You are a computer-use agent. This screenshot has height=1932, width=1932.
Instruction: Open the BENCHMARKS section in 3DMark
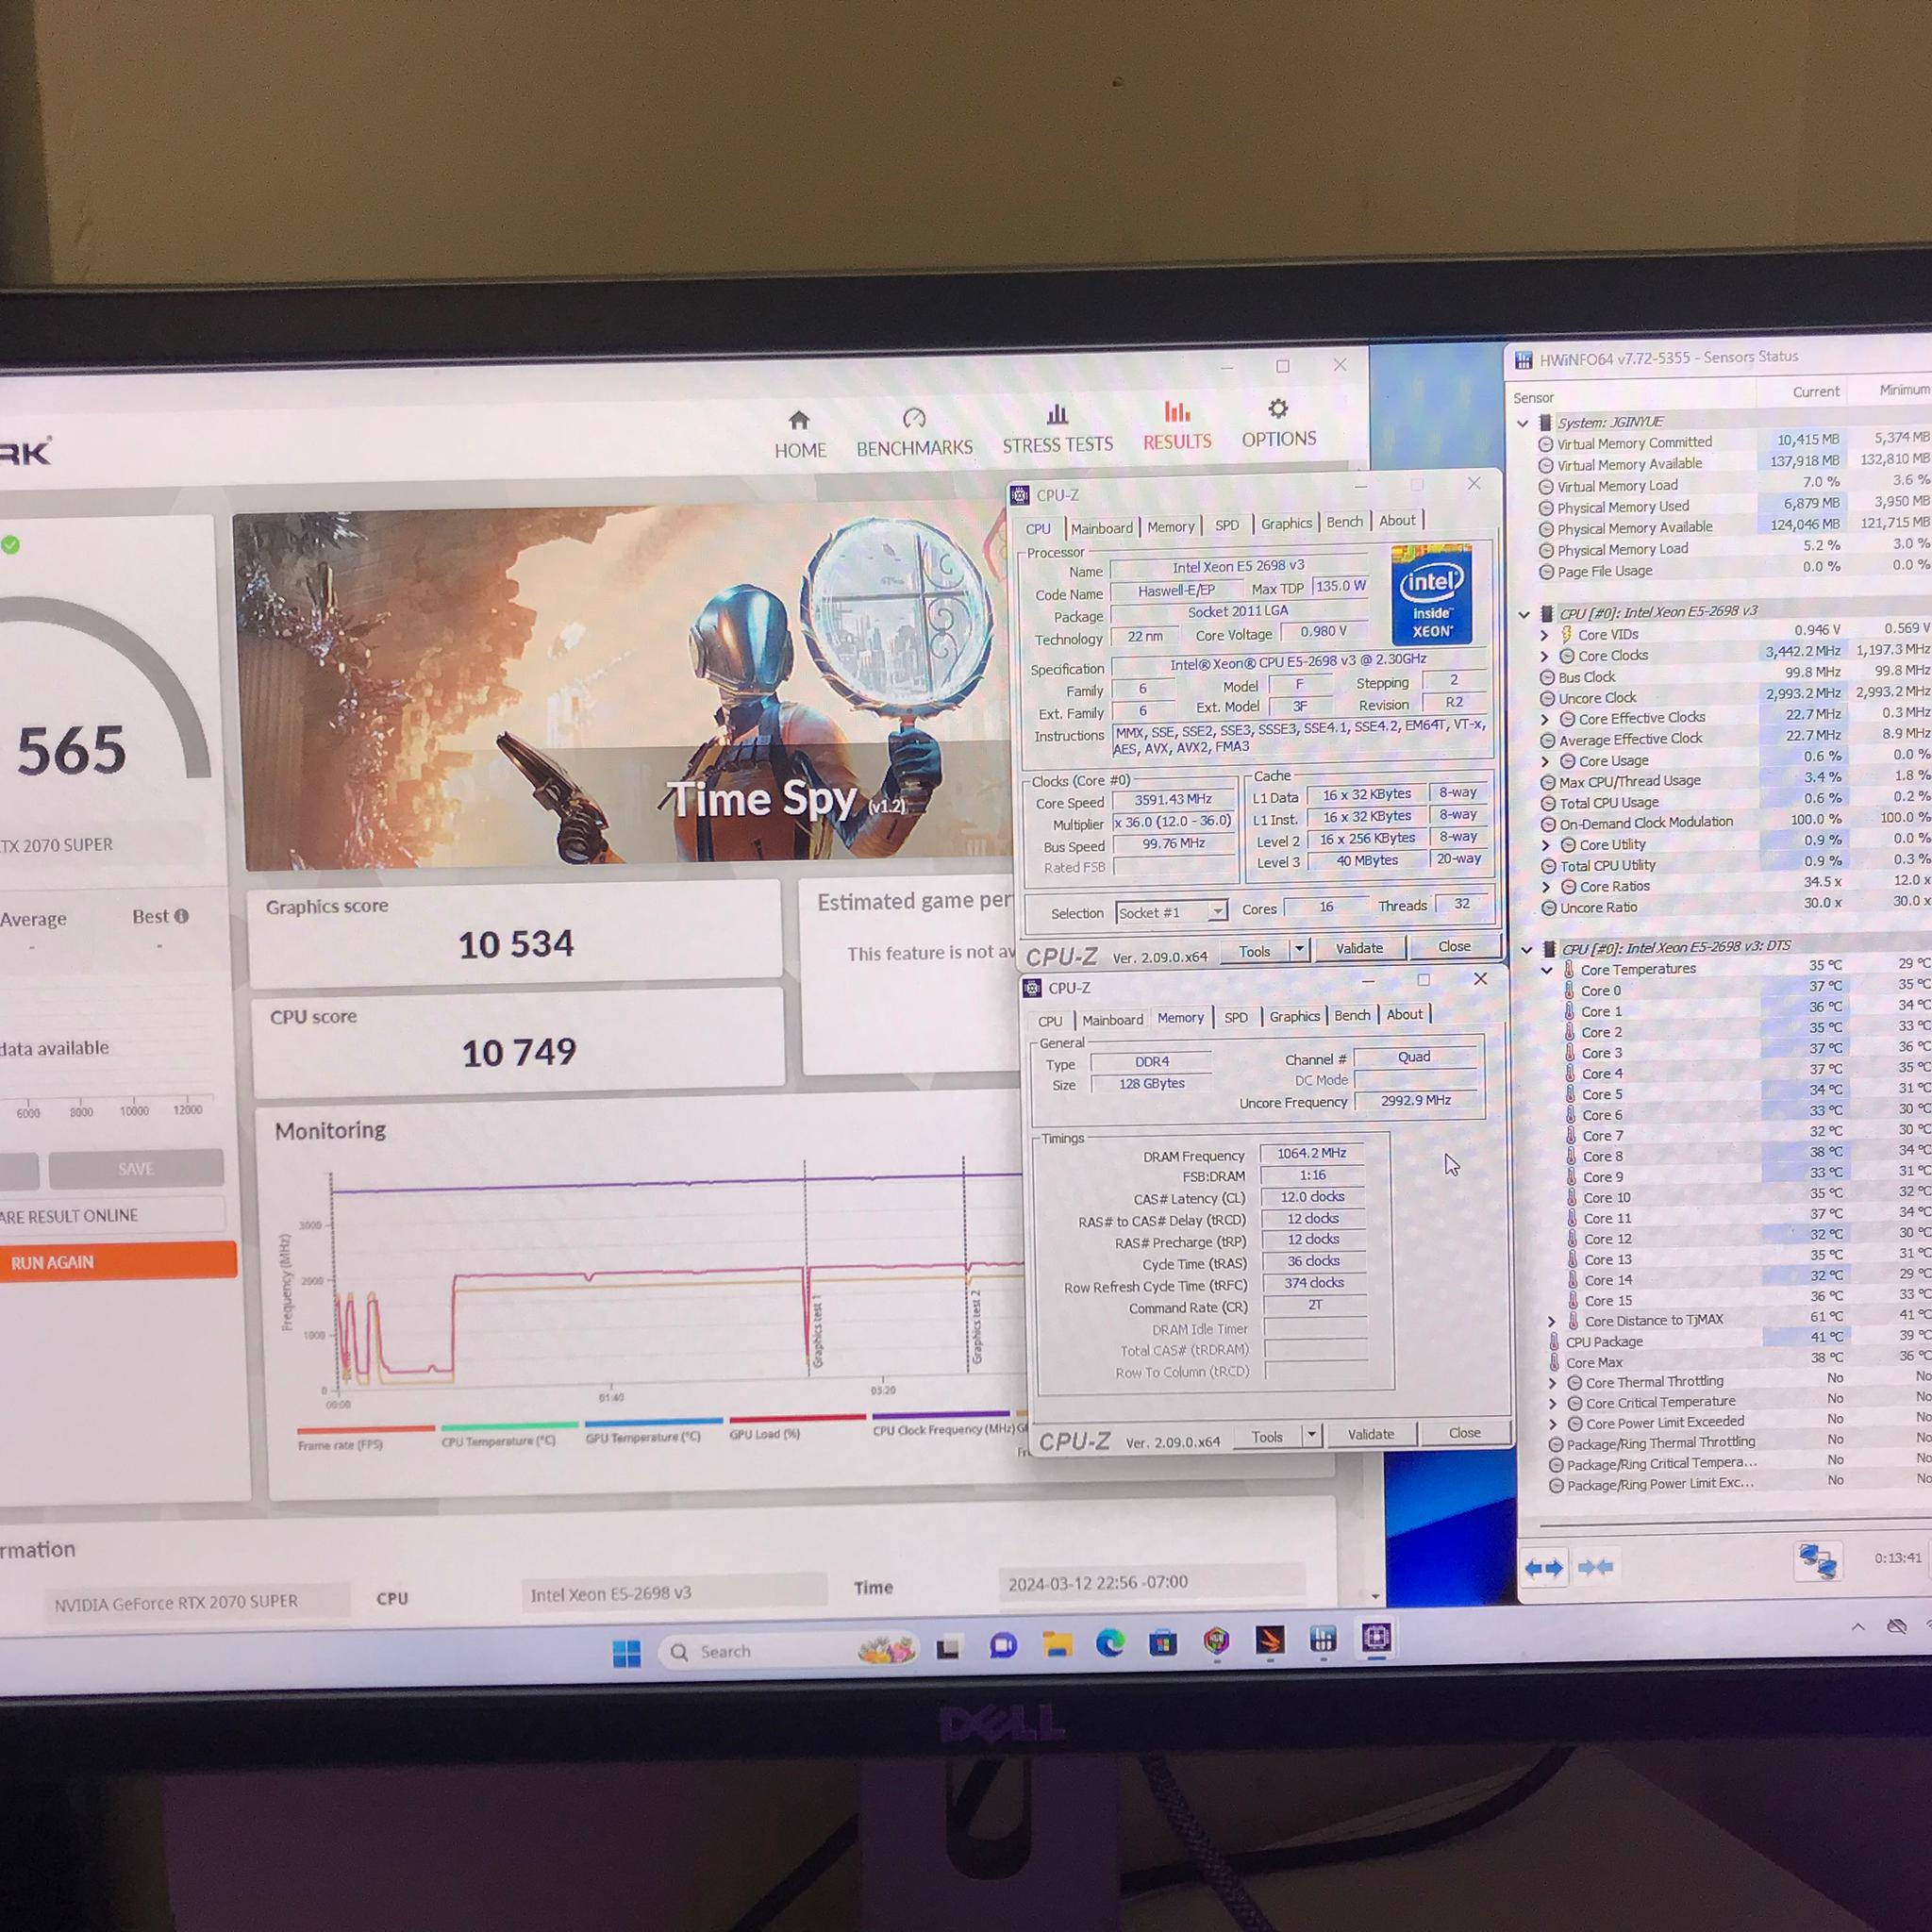pyautogui.click(x=914, y=432)
